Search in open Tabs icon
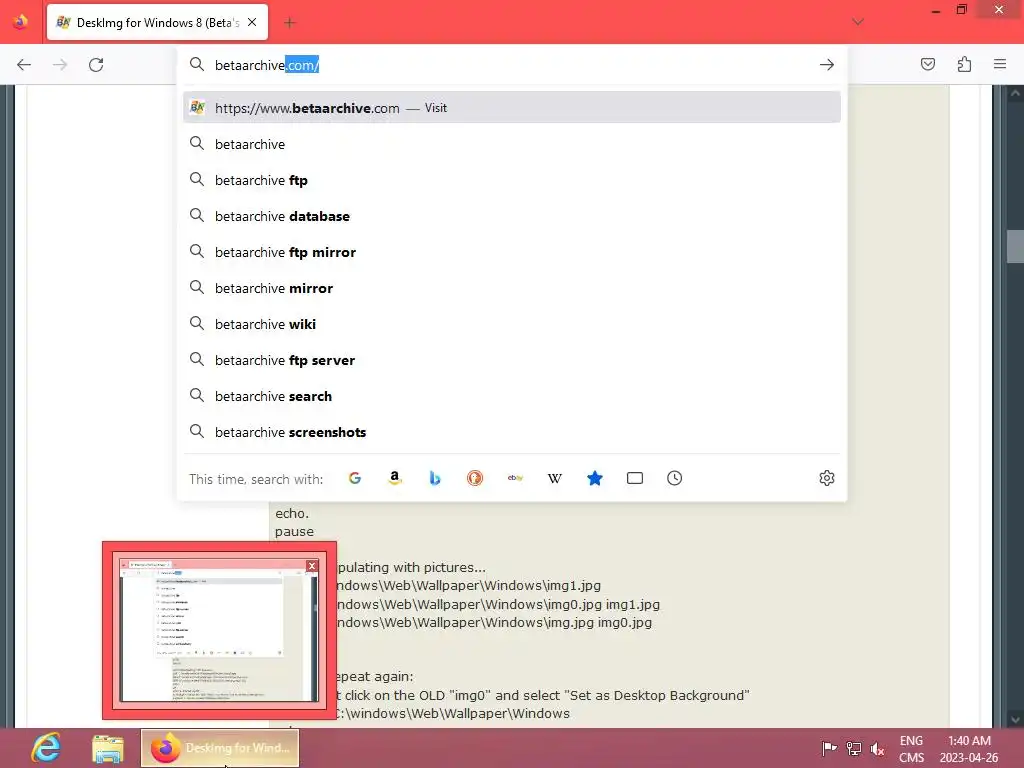The height and width of the screenshot is (768, 1024). click(635, 478)
